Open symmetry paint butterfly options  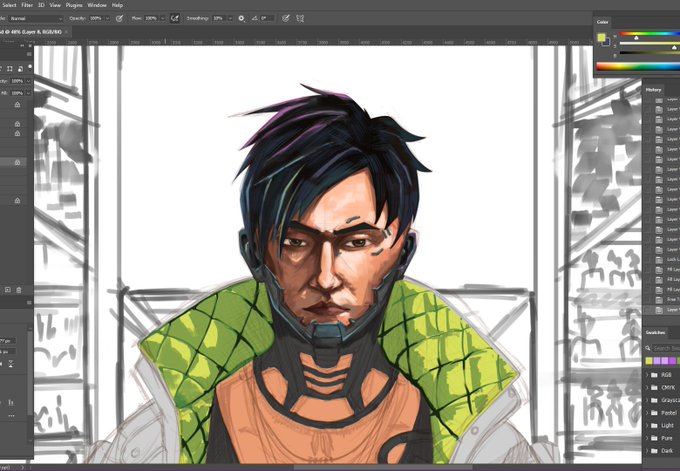click(x=300, y=19)
